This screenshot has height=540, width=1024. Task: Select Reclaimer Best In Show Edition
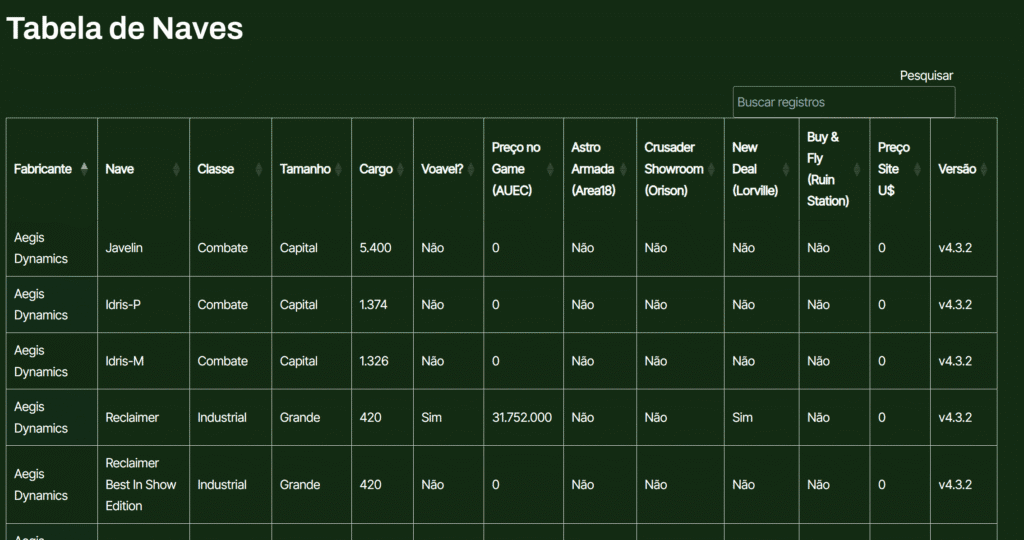[x=140, y=484]
